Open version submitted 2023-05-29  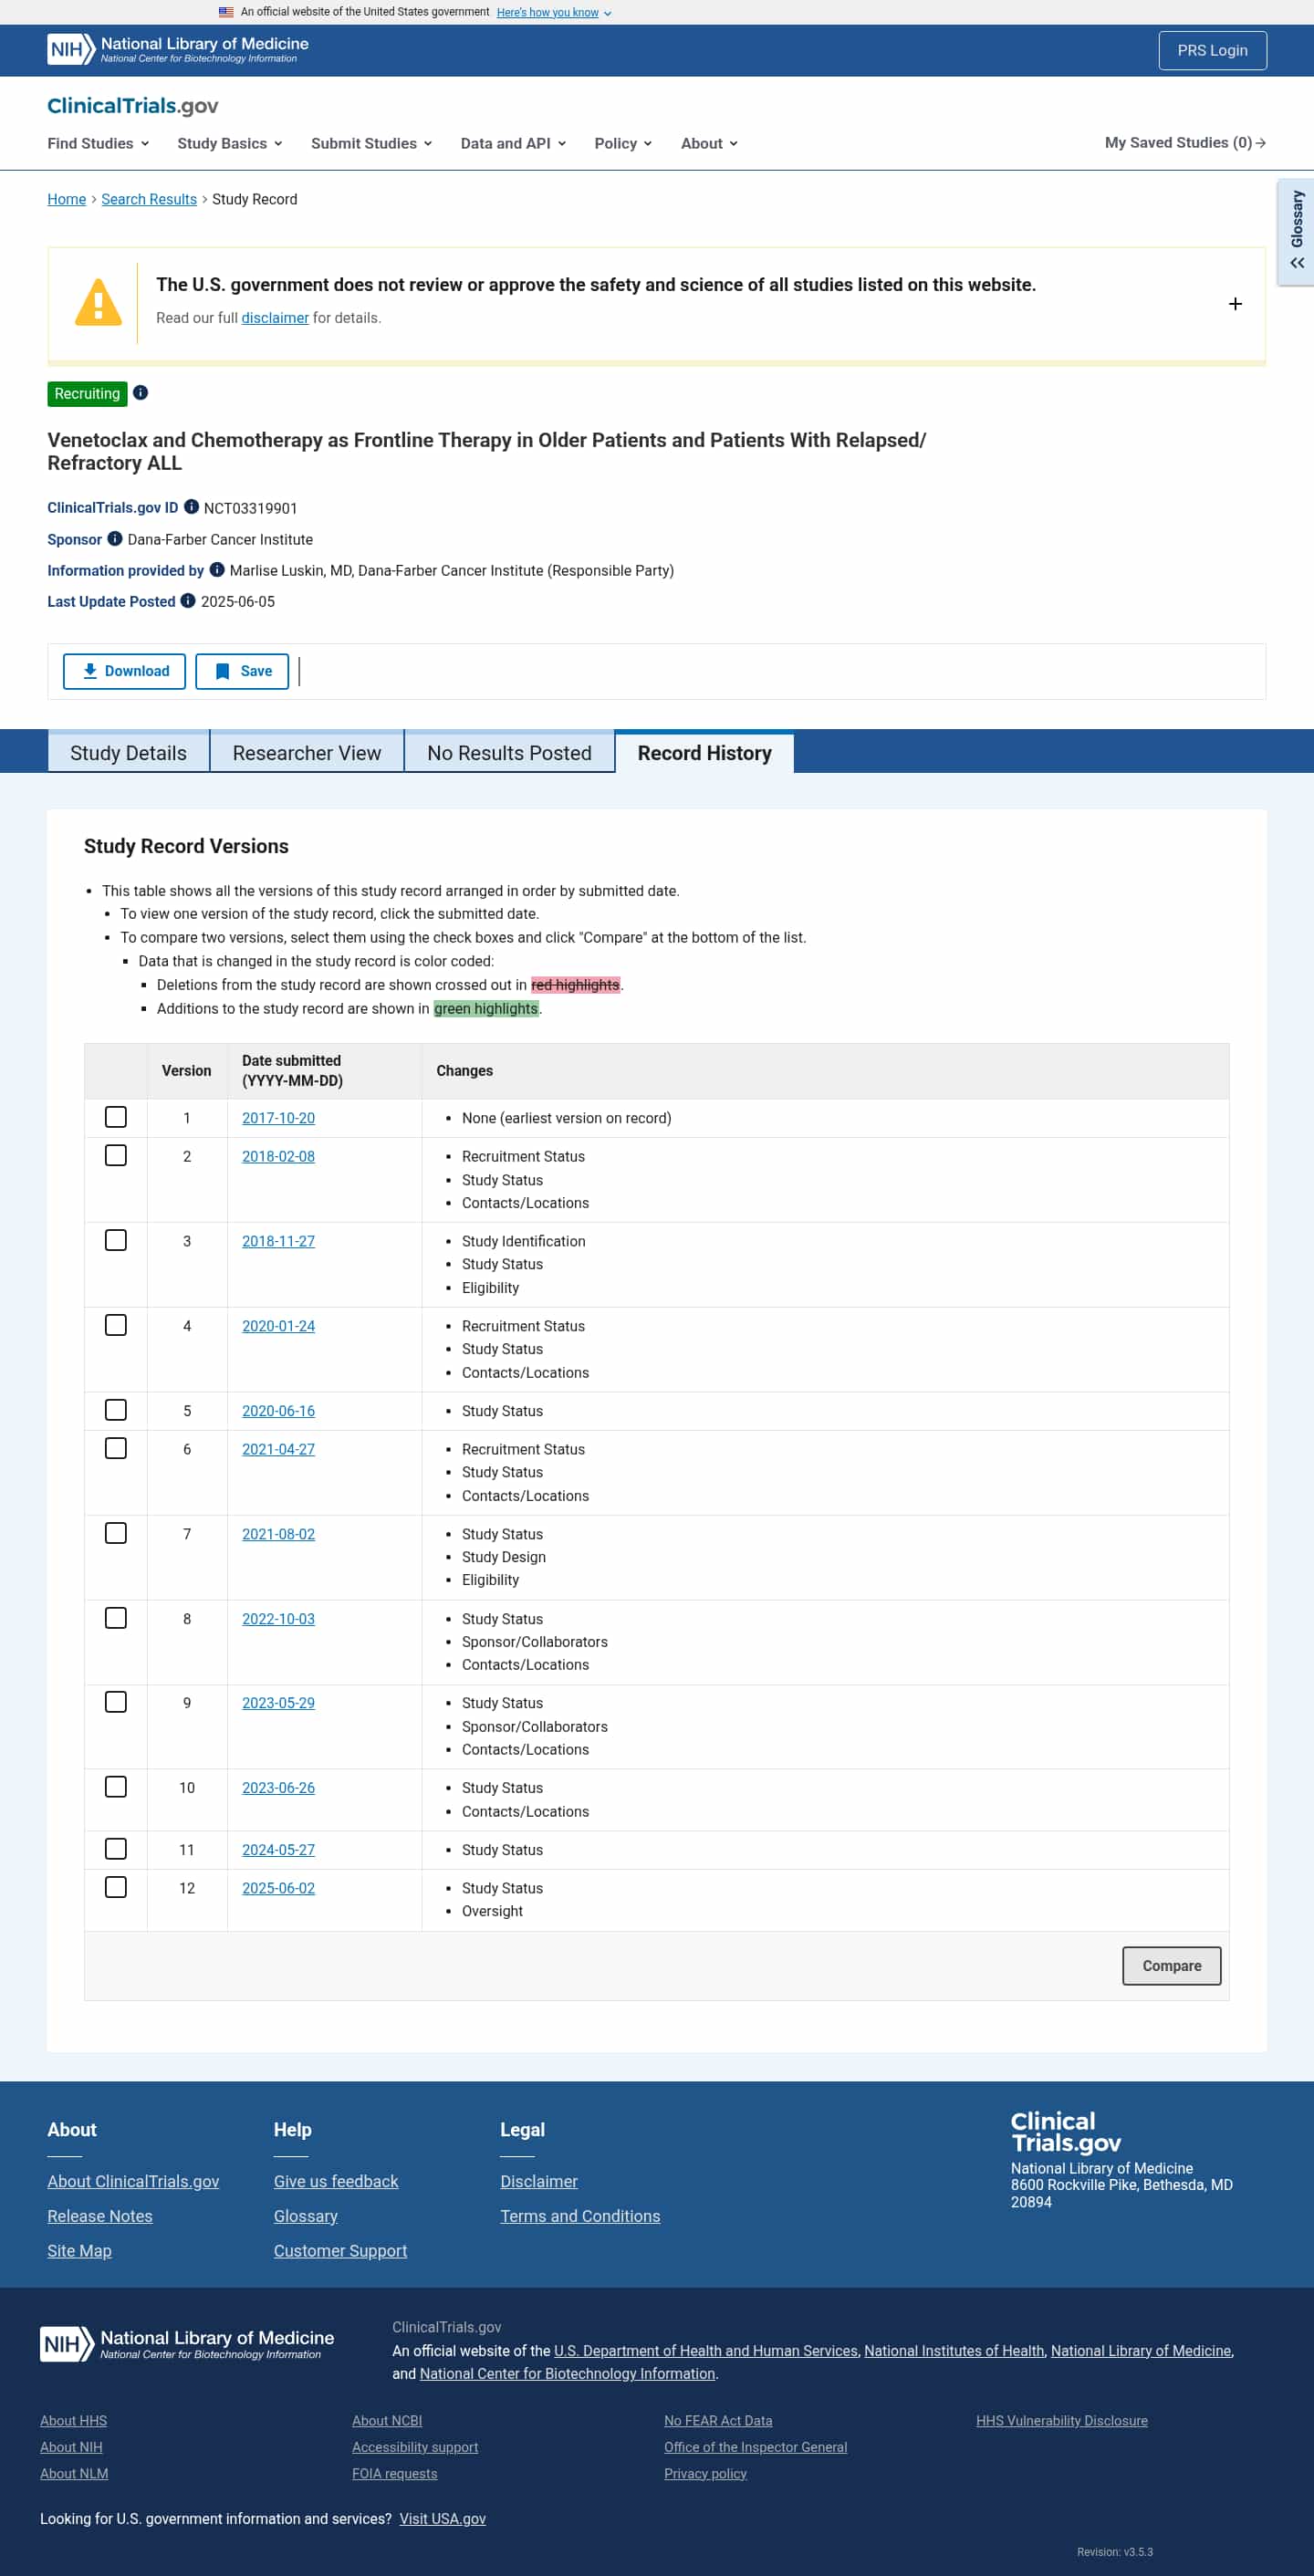(x=278, y=1703)
